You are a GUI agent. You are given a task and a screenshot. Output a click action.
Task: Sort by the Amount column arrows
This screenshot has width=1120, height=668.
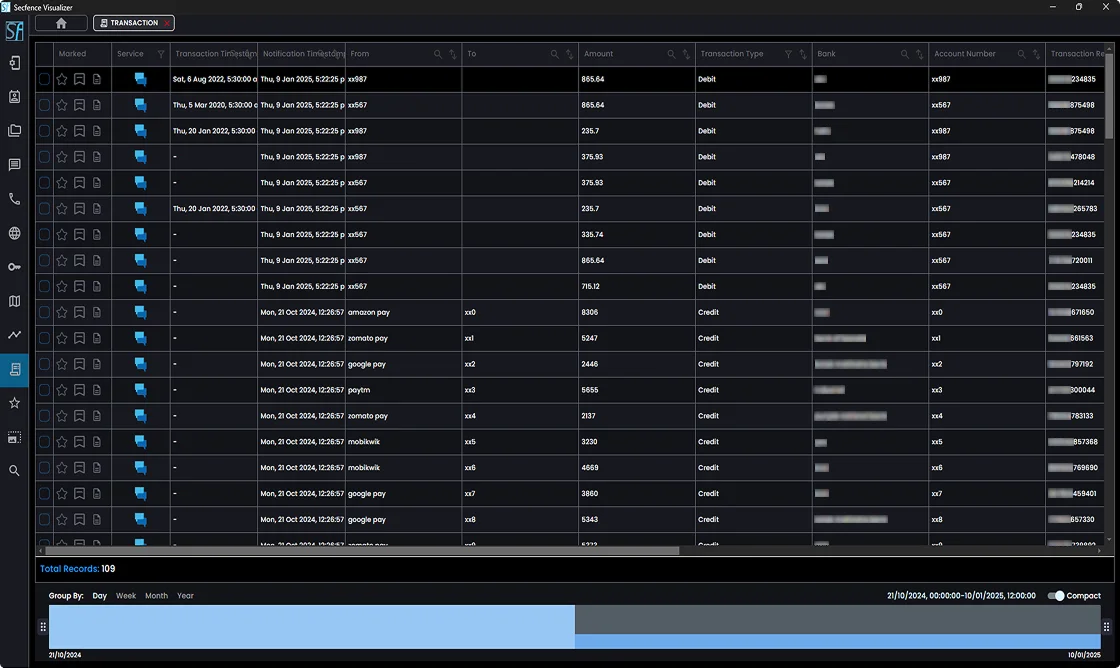tap(686, 54)
